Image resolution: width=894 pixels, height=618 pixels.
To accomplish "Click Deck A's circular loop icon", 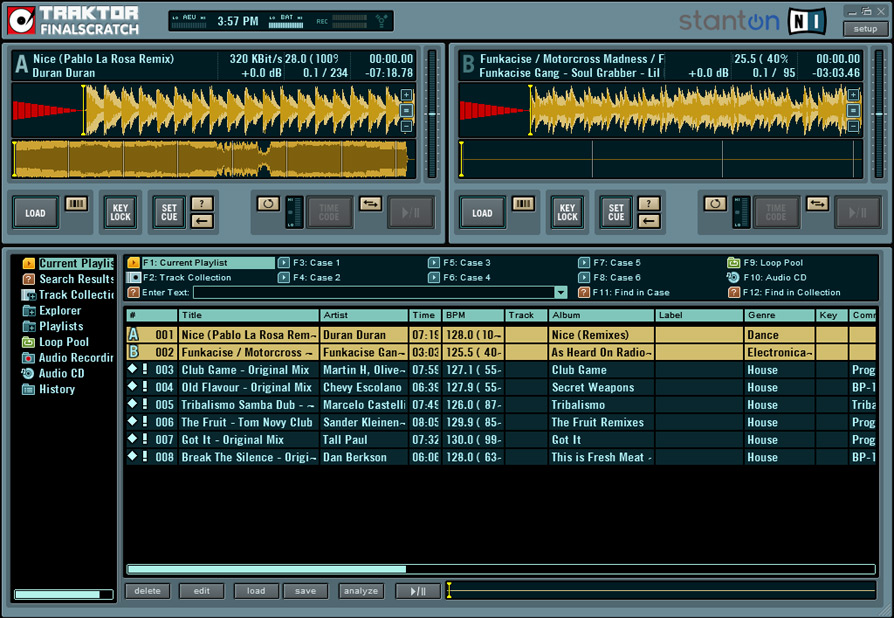I will (x=267, y=204).
